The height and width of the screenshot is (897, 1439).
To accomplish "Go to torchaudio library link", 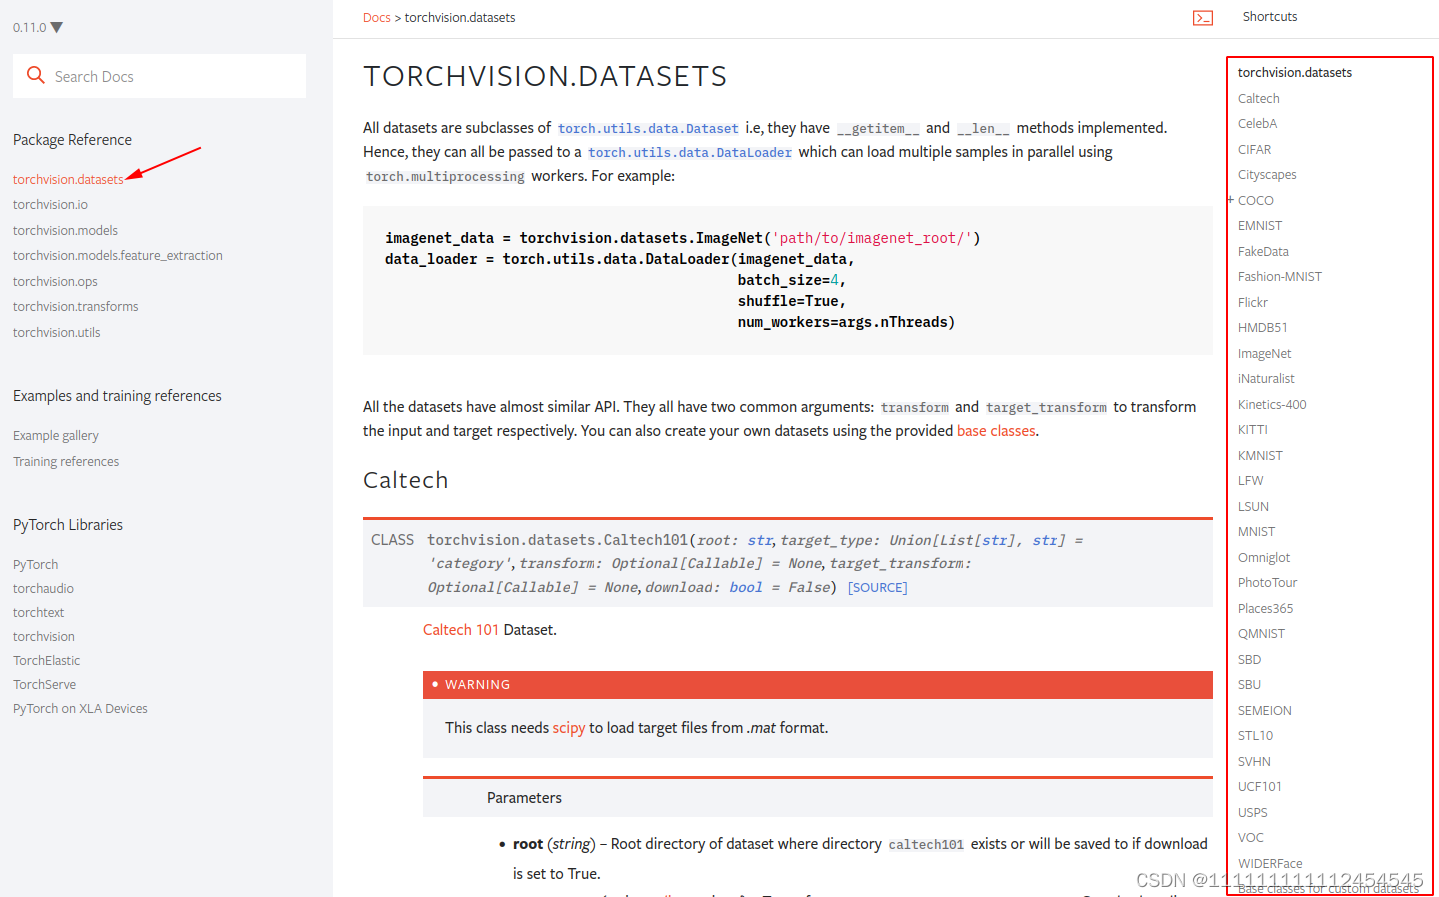I will pyautogui.click(x=44, y=589).
